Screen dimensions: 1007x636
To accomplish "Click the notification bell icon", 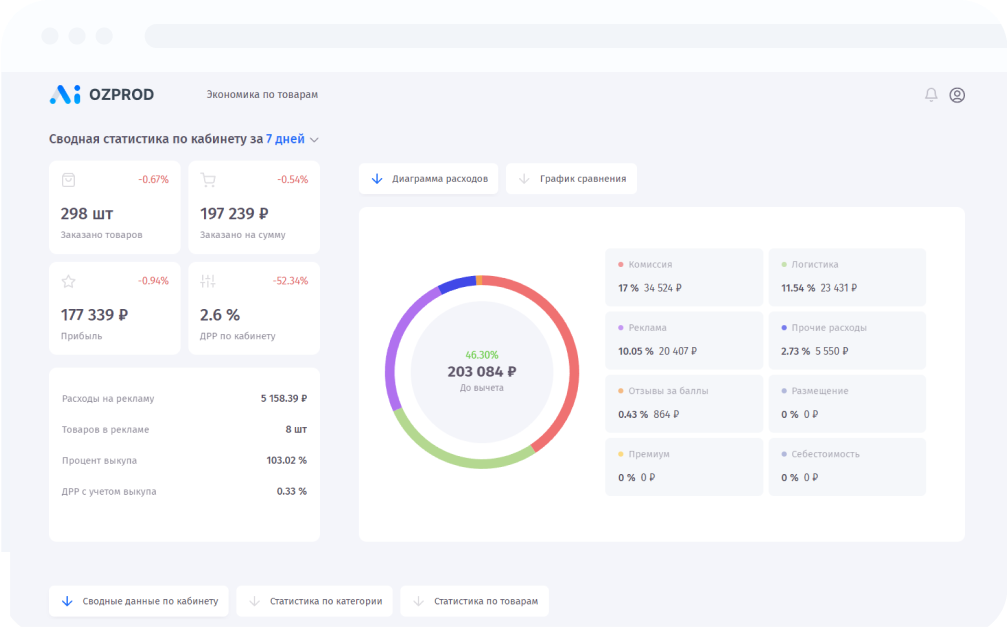I will click(931, 95).
